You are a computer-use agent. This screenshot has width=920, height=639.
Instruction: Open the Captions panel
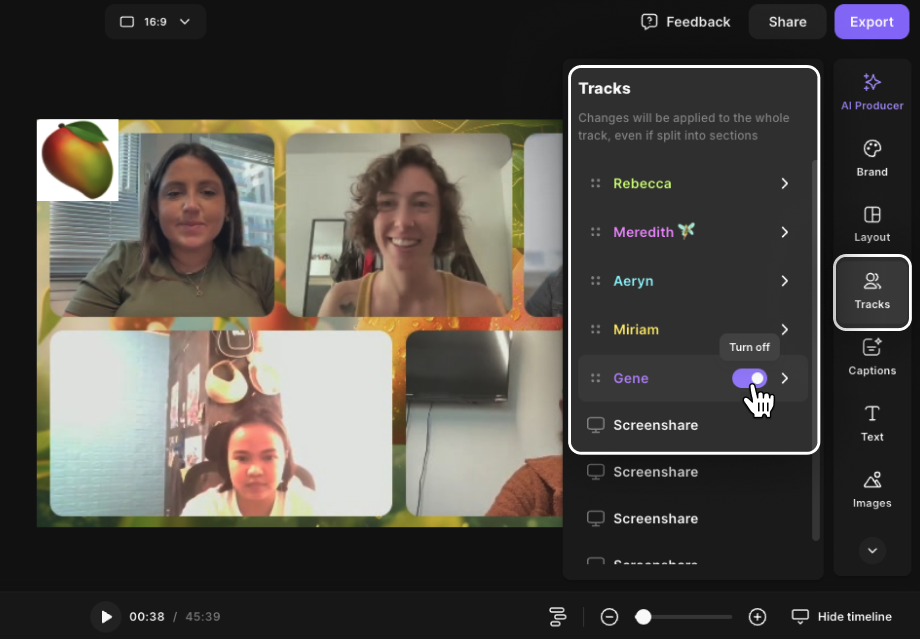872,357
